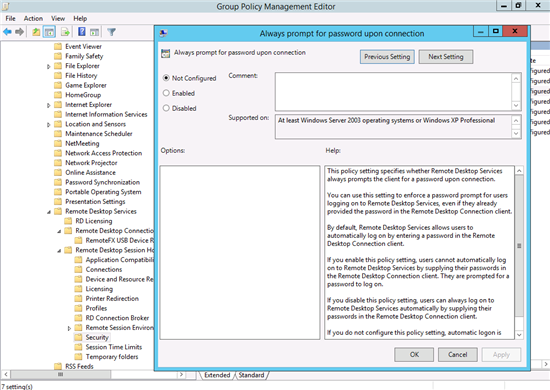The image size is (550, 390).
Task: Collapse the Remote Desktop Session Host node
Action: click(59, 250)
